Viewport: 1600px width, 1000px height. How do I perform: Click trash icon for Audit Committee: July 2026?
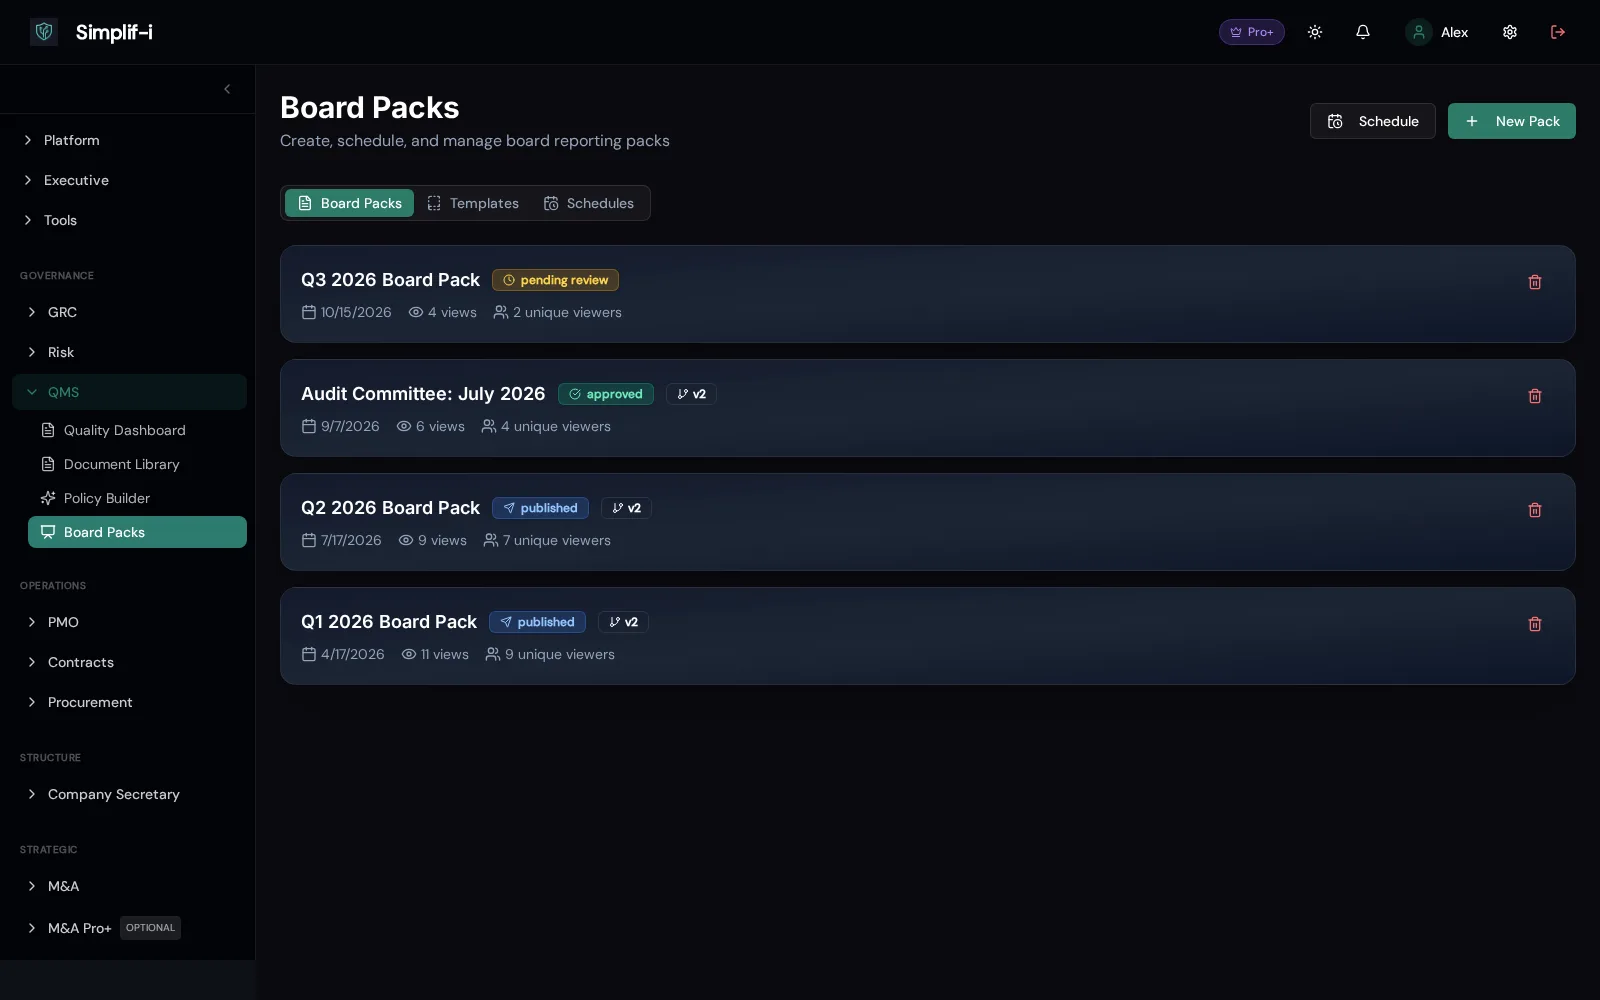pyautogui.click(x=1535, y=396)
